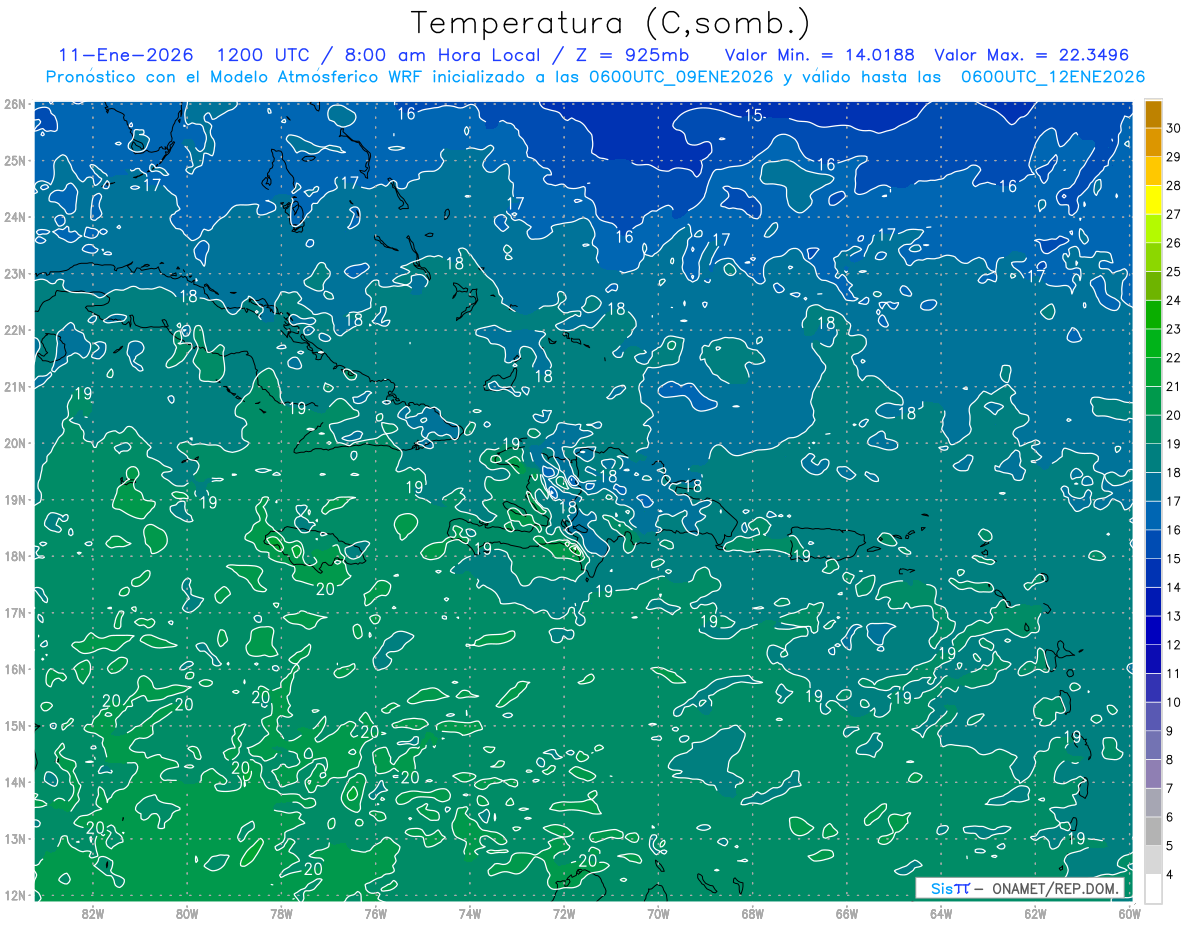1200x927 pixels.
Task: Click the '64W' longitude axis label
Action: 941,913
